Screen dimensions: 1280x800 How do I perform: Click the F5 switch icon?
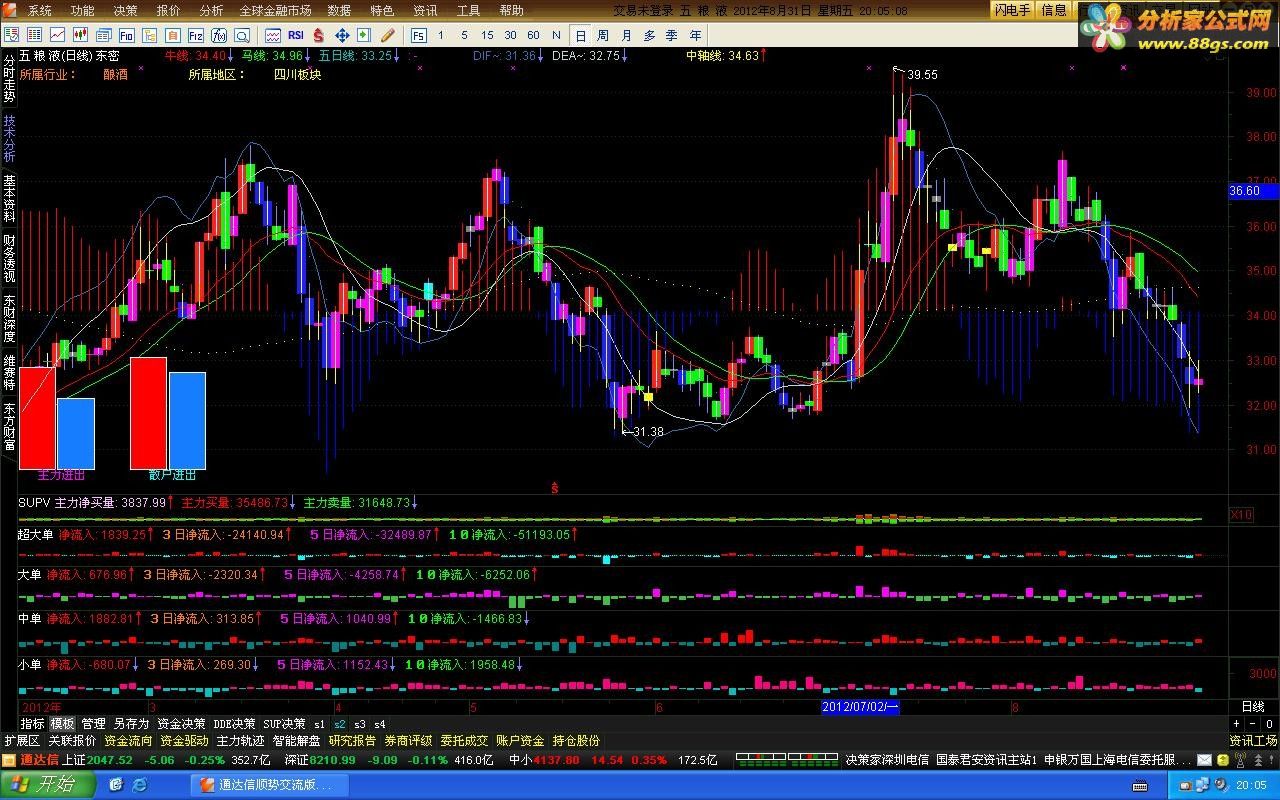pos(418,35)
